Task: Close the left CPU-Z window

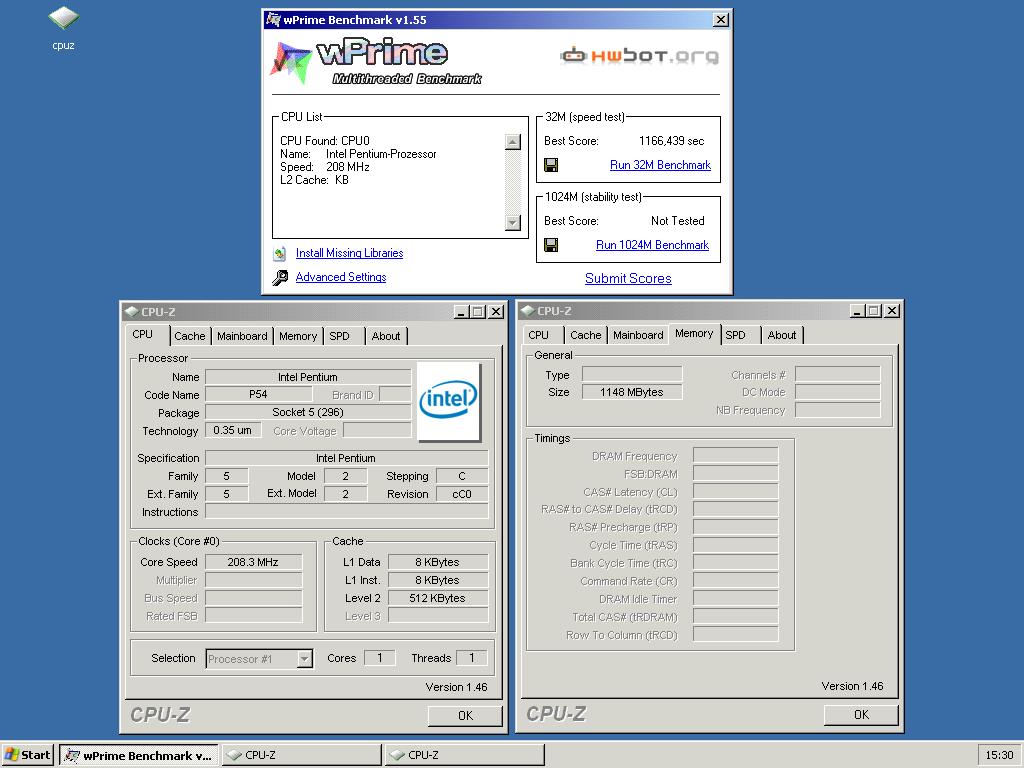Action: click(x=496, y=312)
